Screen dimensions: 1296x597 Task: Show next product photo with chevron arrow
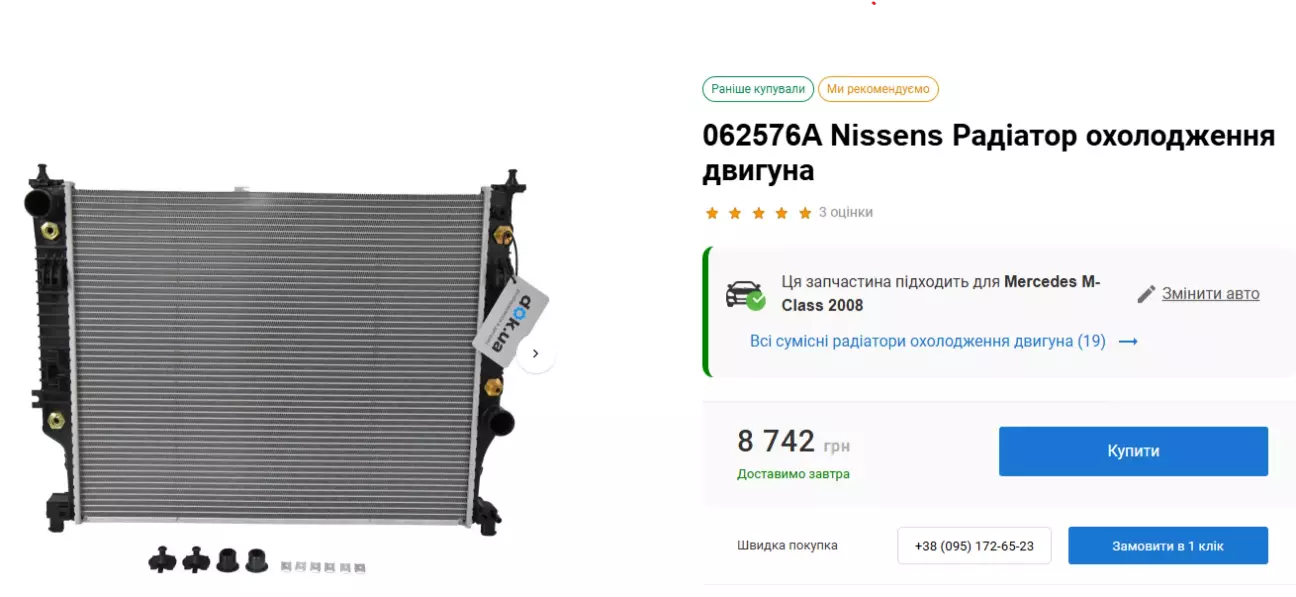[536, 353]
